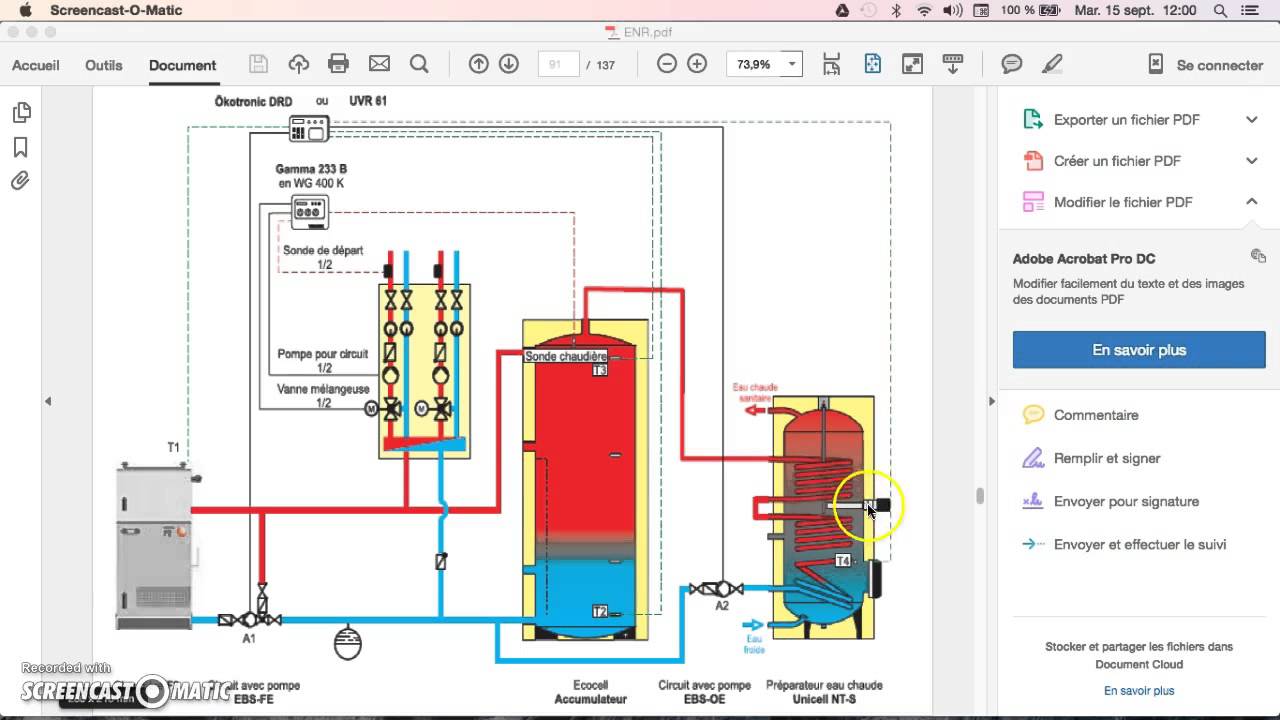The image size is (1280, 720).
Task: Open the volume control in menu bar
Action: point(953,10)
